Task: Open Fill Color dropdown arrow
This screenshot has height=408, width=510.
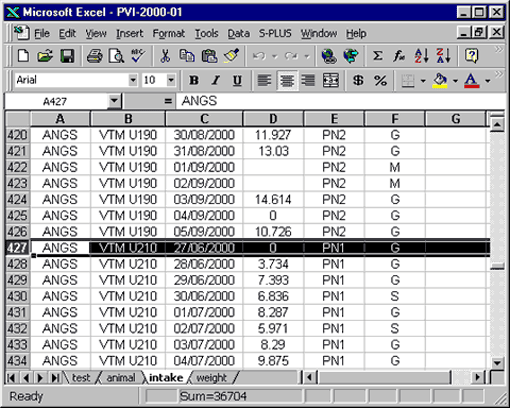Action: [x=455, y=81]
